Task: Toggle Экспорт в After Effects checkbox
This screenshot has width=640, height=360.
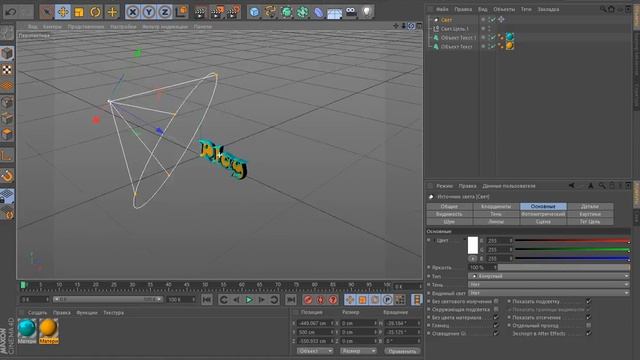Action: tap(589, 333)
